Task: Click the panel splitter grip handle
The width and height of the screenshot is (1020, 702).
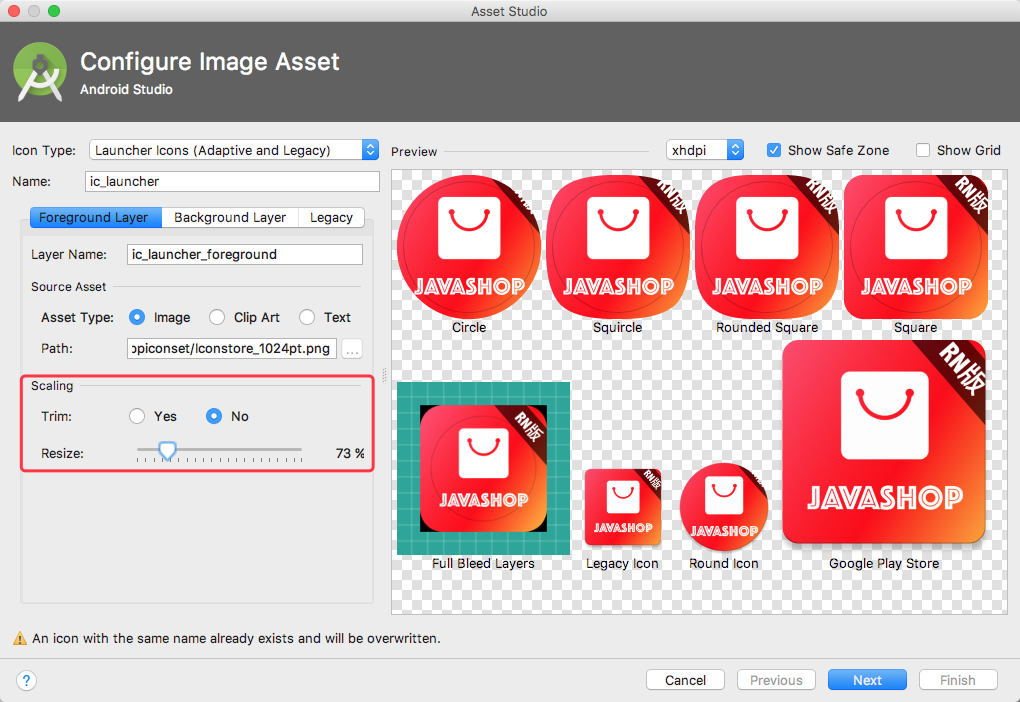Action: (x=384, y=375)
